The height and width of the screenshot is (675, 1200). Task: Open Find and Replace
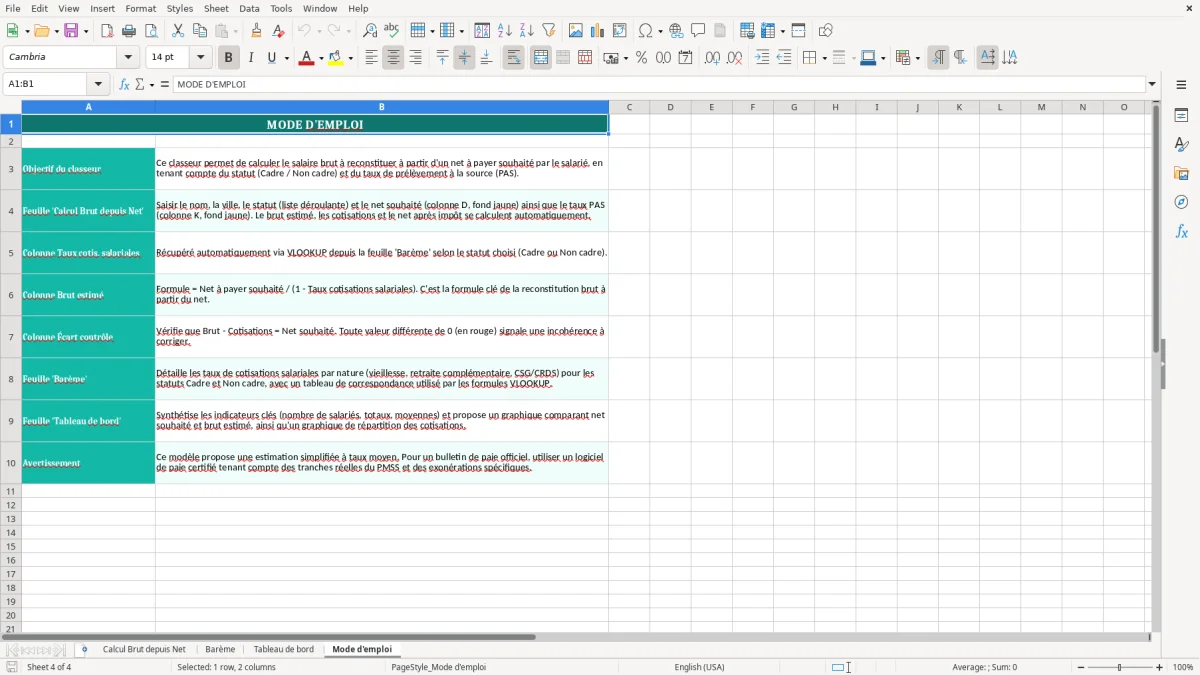(369, 31)
